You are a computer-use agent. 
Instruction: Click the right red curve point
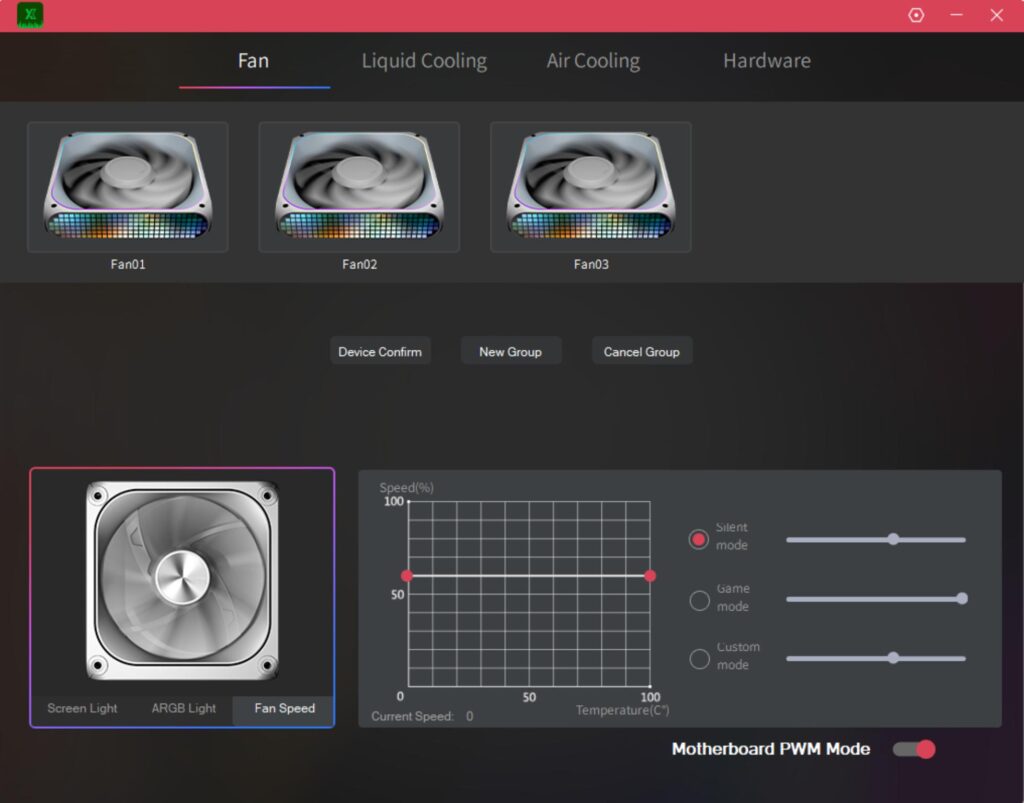click(650, 576)
